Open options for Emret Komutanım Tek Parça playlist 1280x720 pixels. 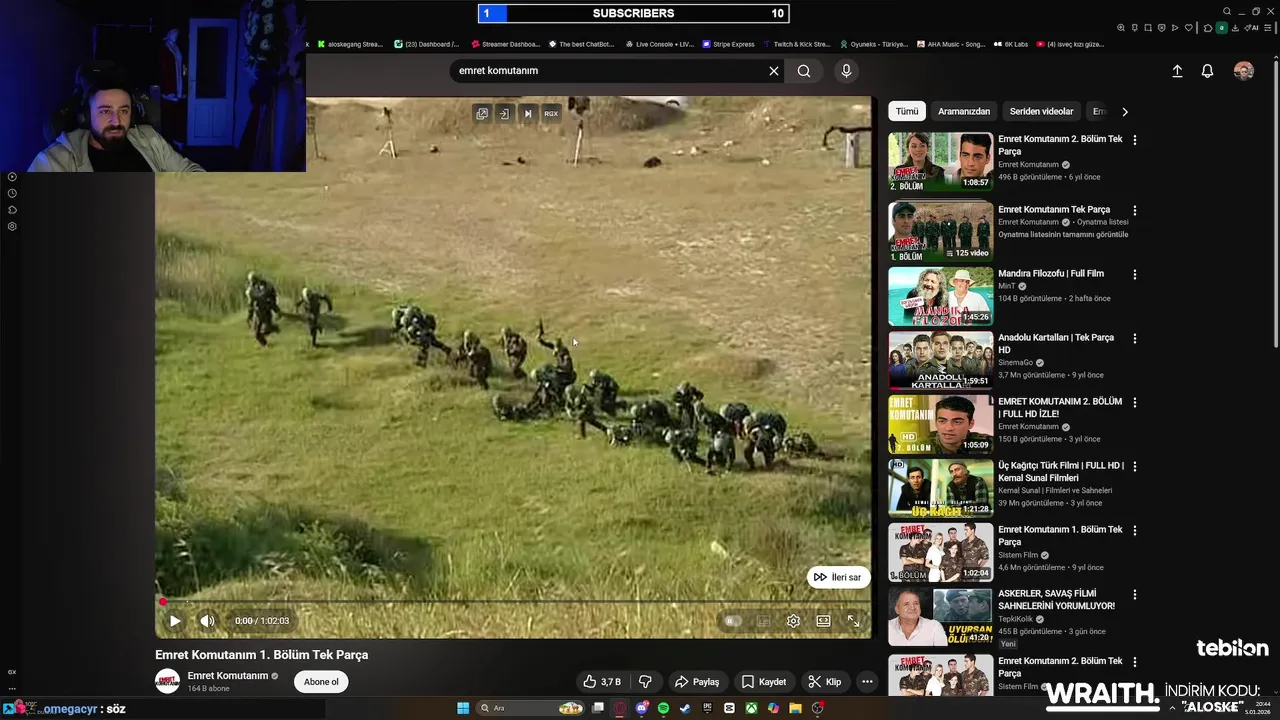coord(1134,210)
